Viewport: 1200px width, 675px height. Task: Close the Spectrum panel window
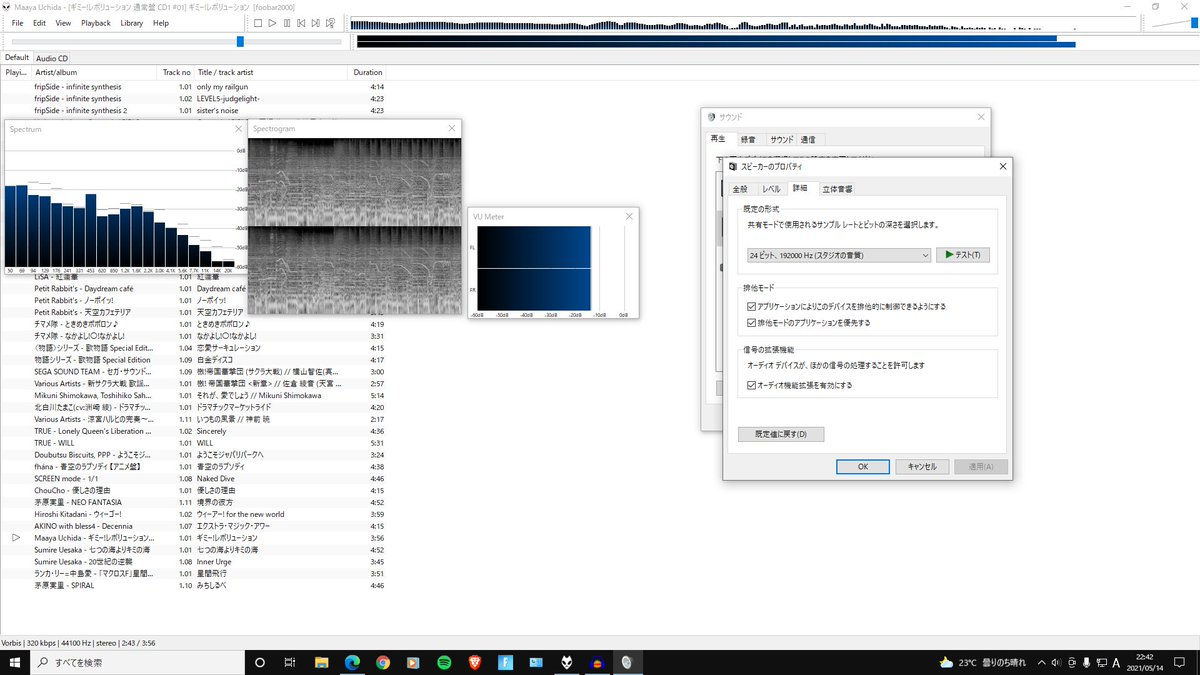238,129
